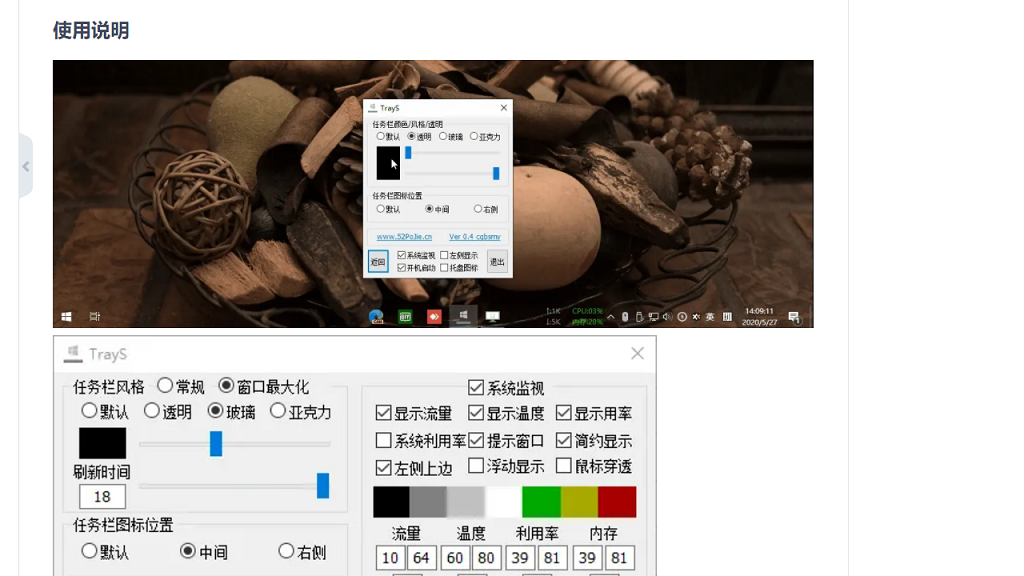1024x576 pixels.
Task: Uncheck the 显示流量 checkbox
Action: [384, 413]
